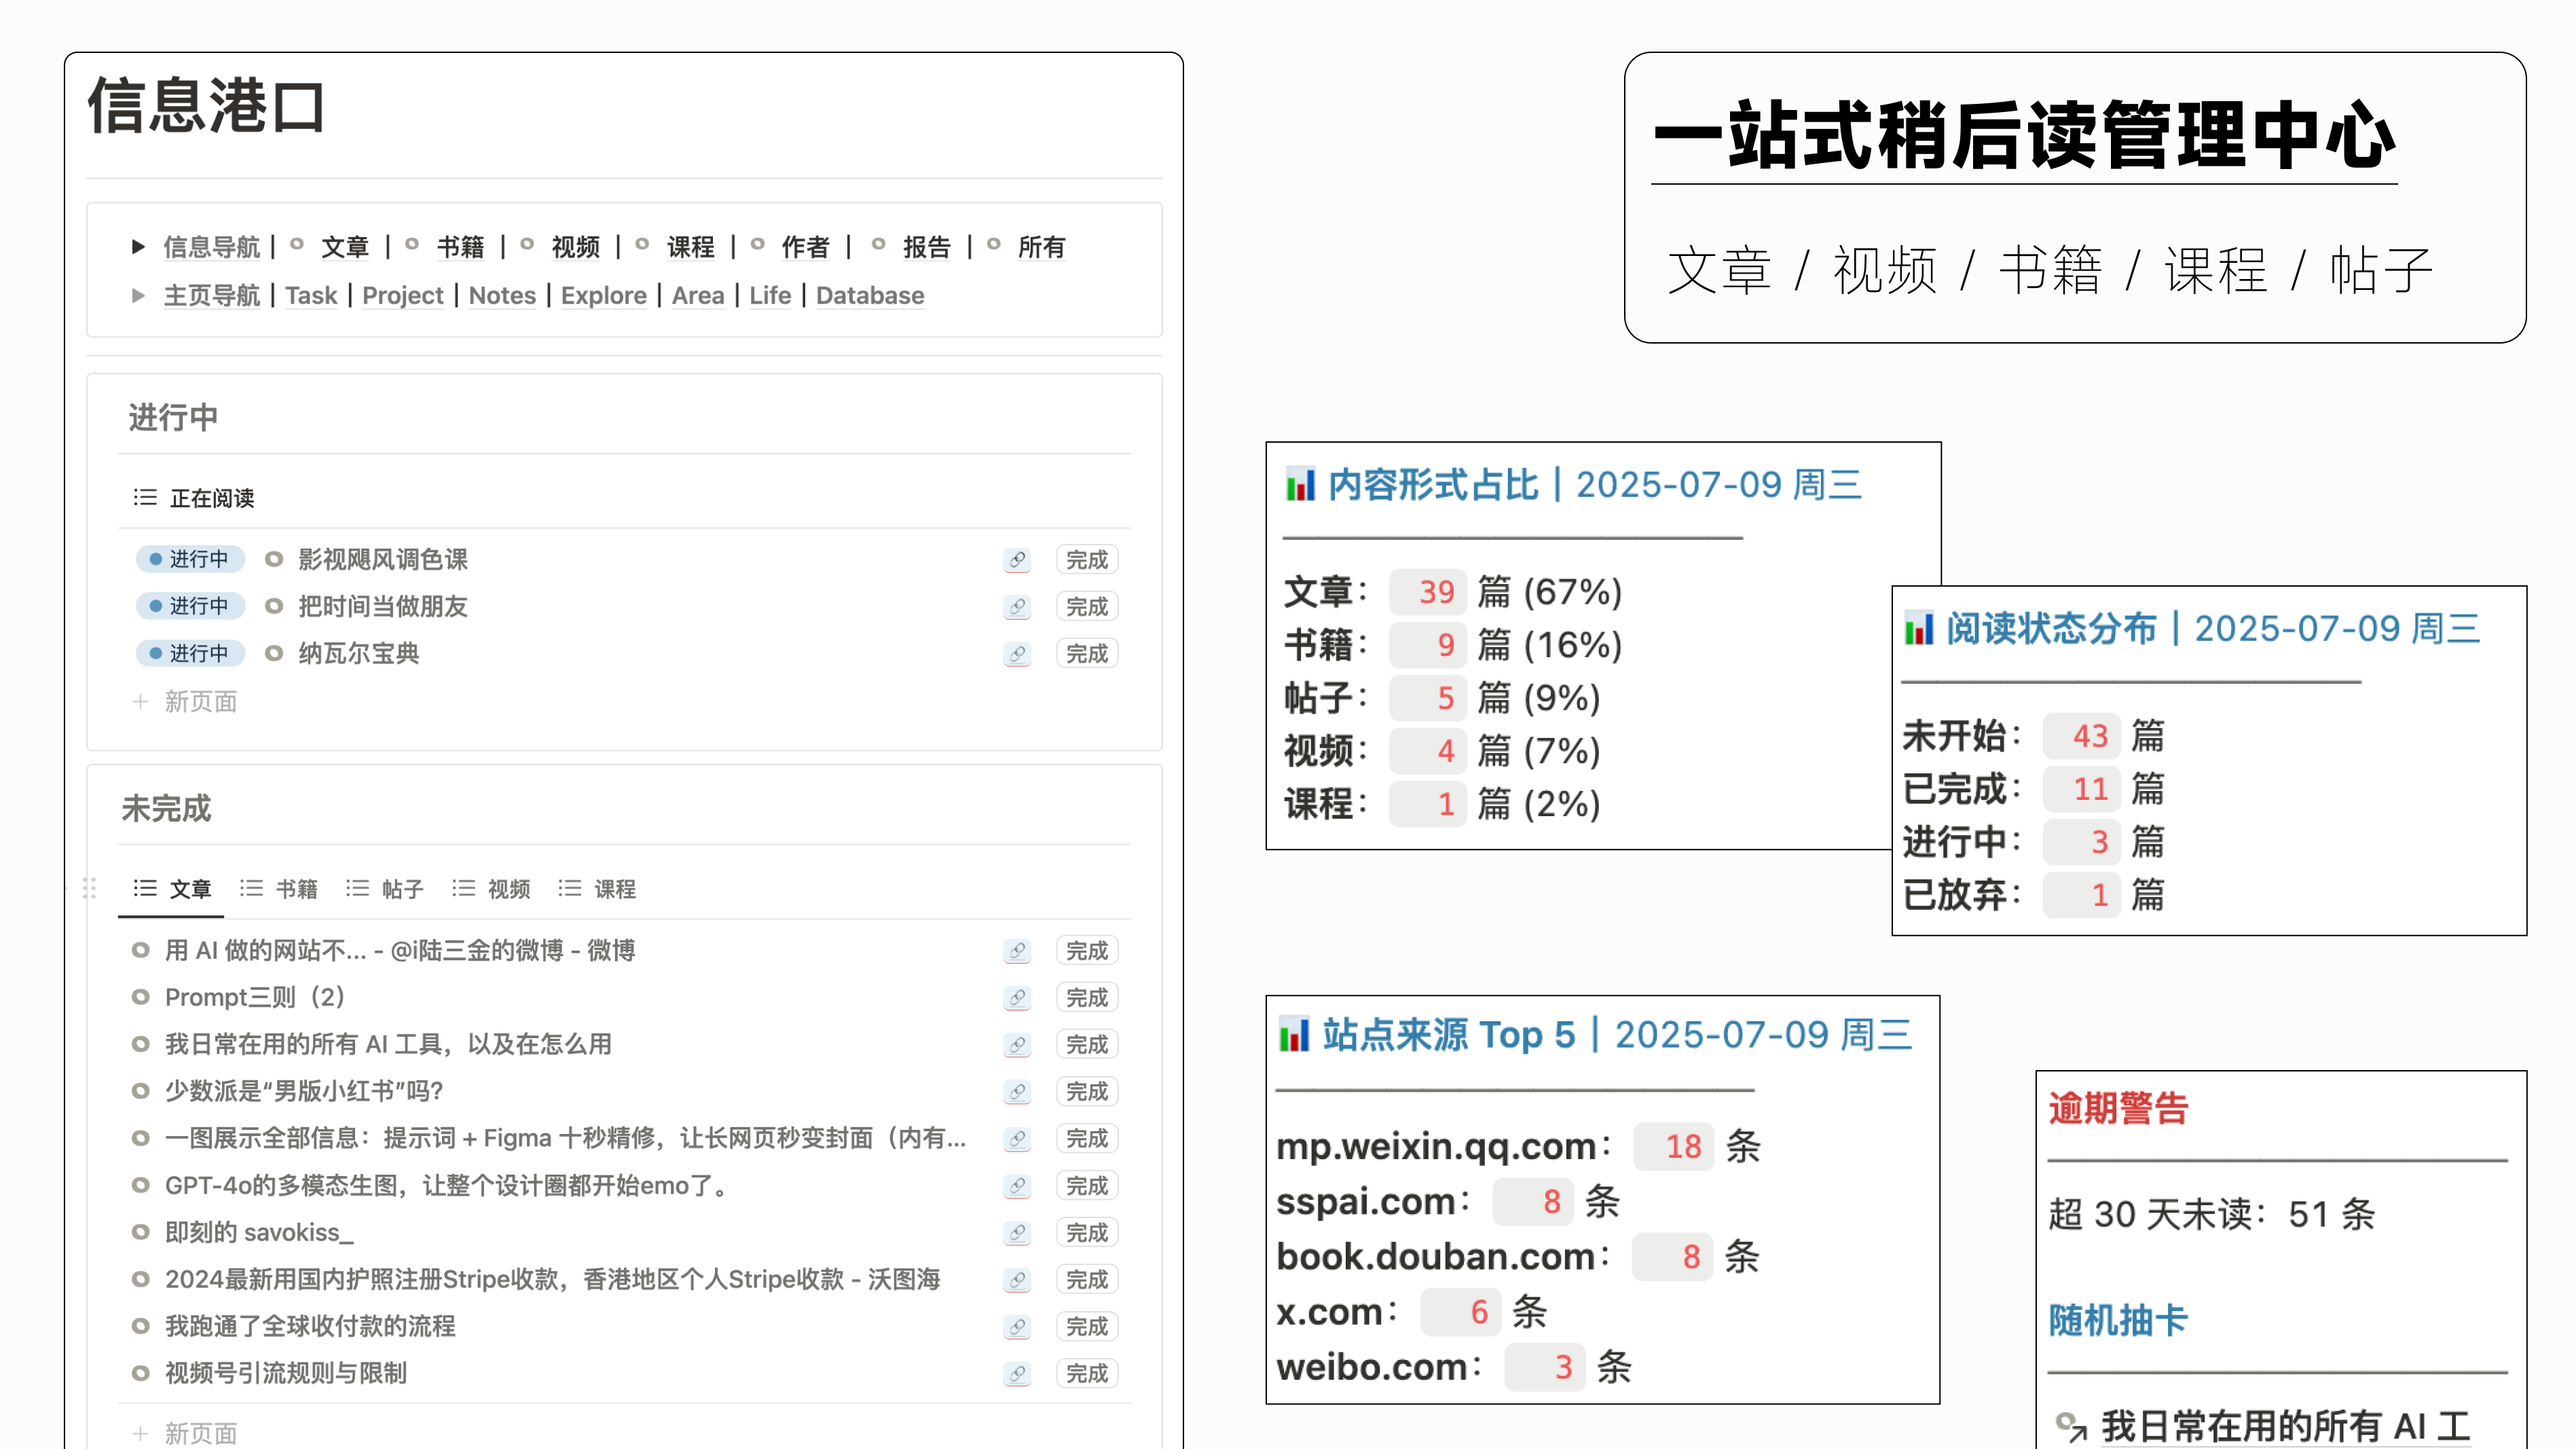Viewport: 2576px width, 1449px height.
Task: Click bar chart icon on 阅读状态分布 card
Action: tap(1921, 629)
